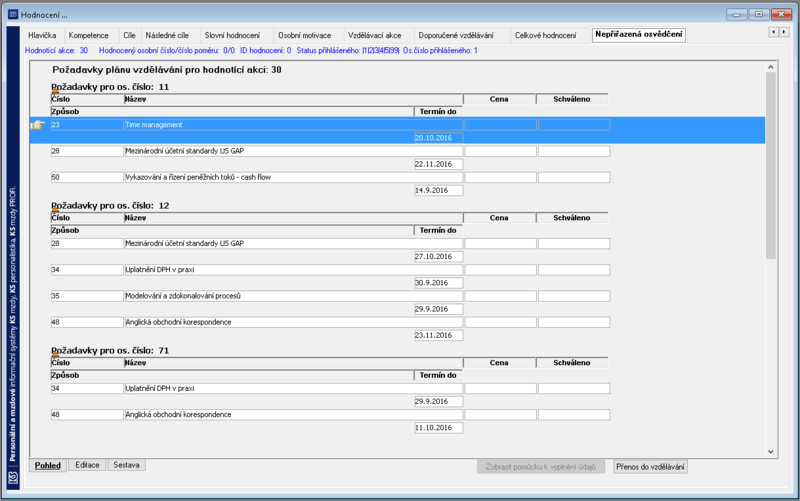The height and width of the screenshot is (501, 800).
Task: Switch to the Kompetence tab
Action: [x=89, y=35]
